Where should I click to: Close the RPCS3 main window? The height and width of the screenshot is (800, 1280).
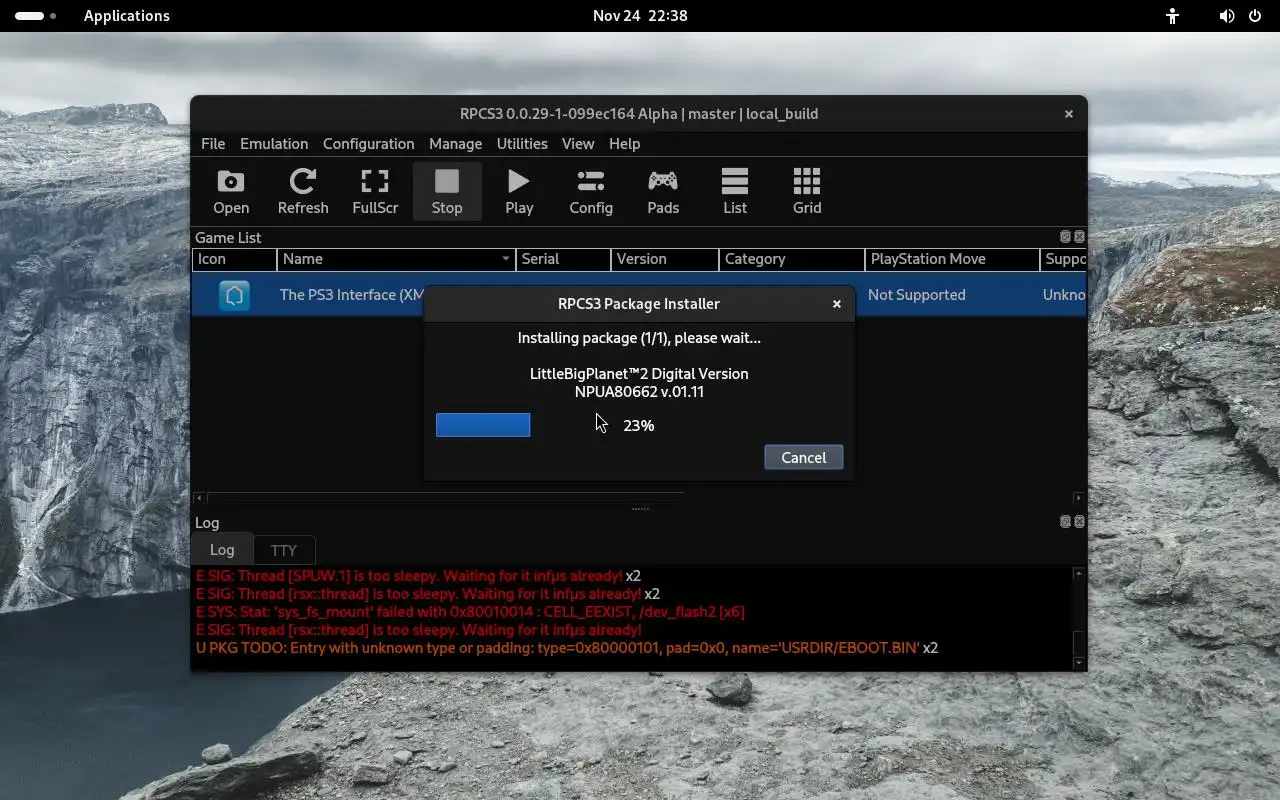pos(1069,114)
